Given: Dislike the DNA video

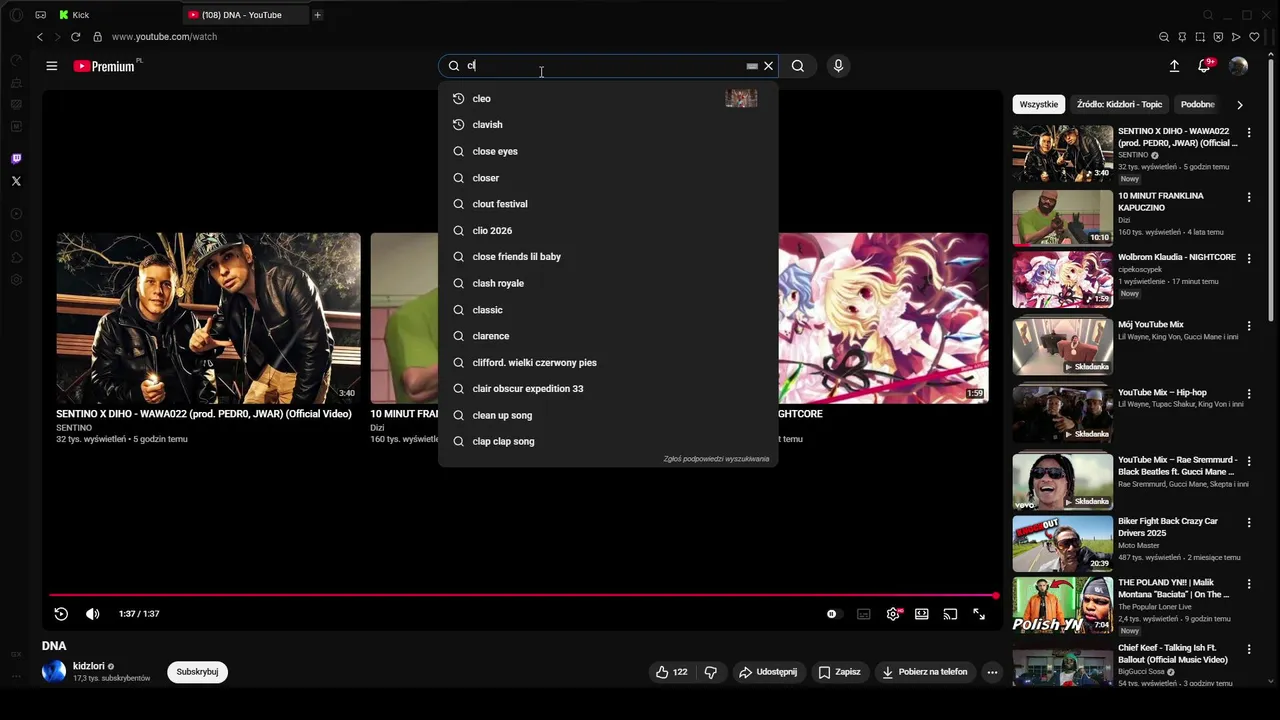Looking at the screenshot, I should point(711,672).
